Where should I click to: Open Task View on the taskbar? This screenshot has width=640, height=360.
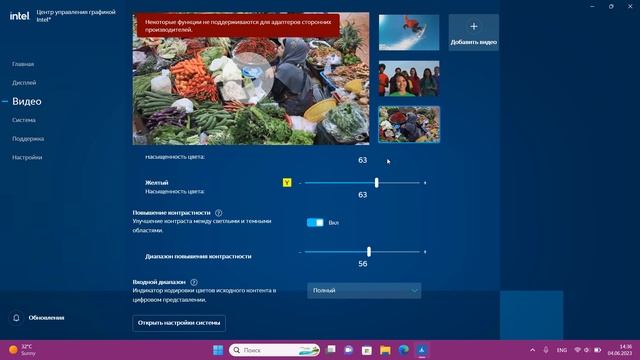tap(331, 350)
